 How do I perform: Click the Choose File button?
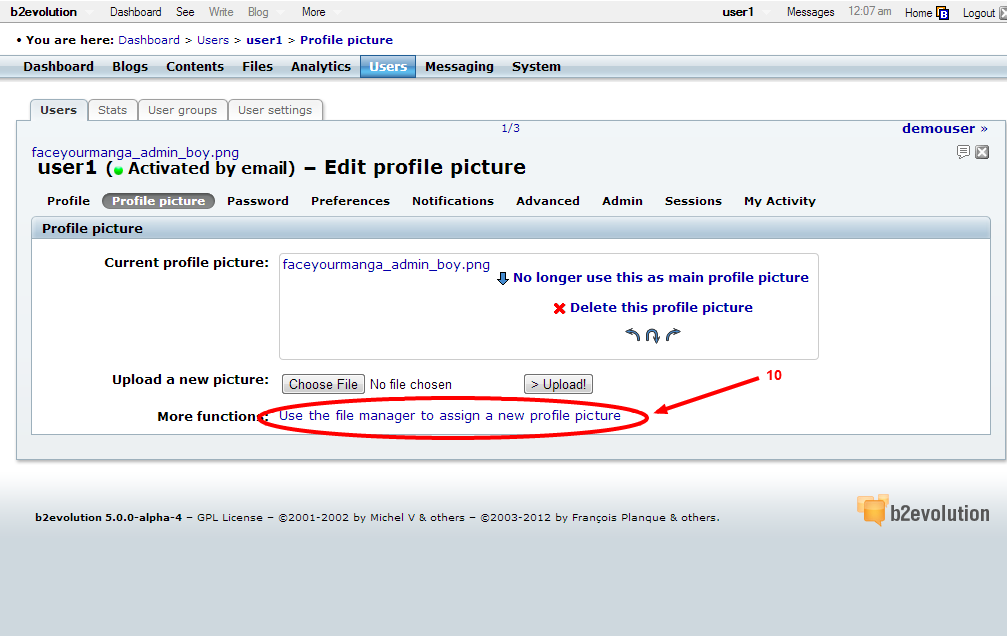click(x=323, y=384)
